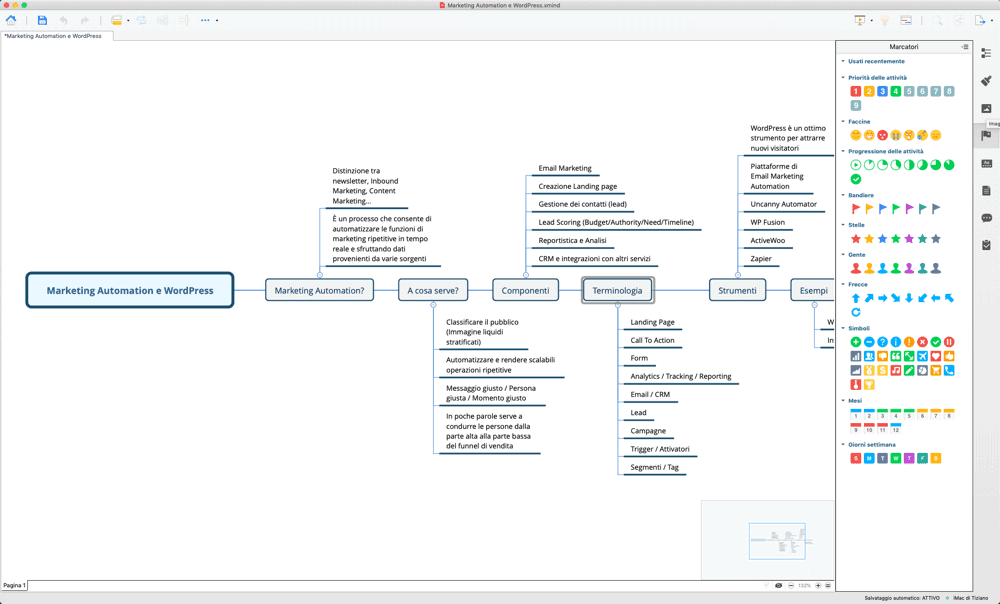Open the Outline panel in the right sidebar
This screenshot has height=604, width=1000.
(986, 54)
